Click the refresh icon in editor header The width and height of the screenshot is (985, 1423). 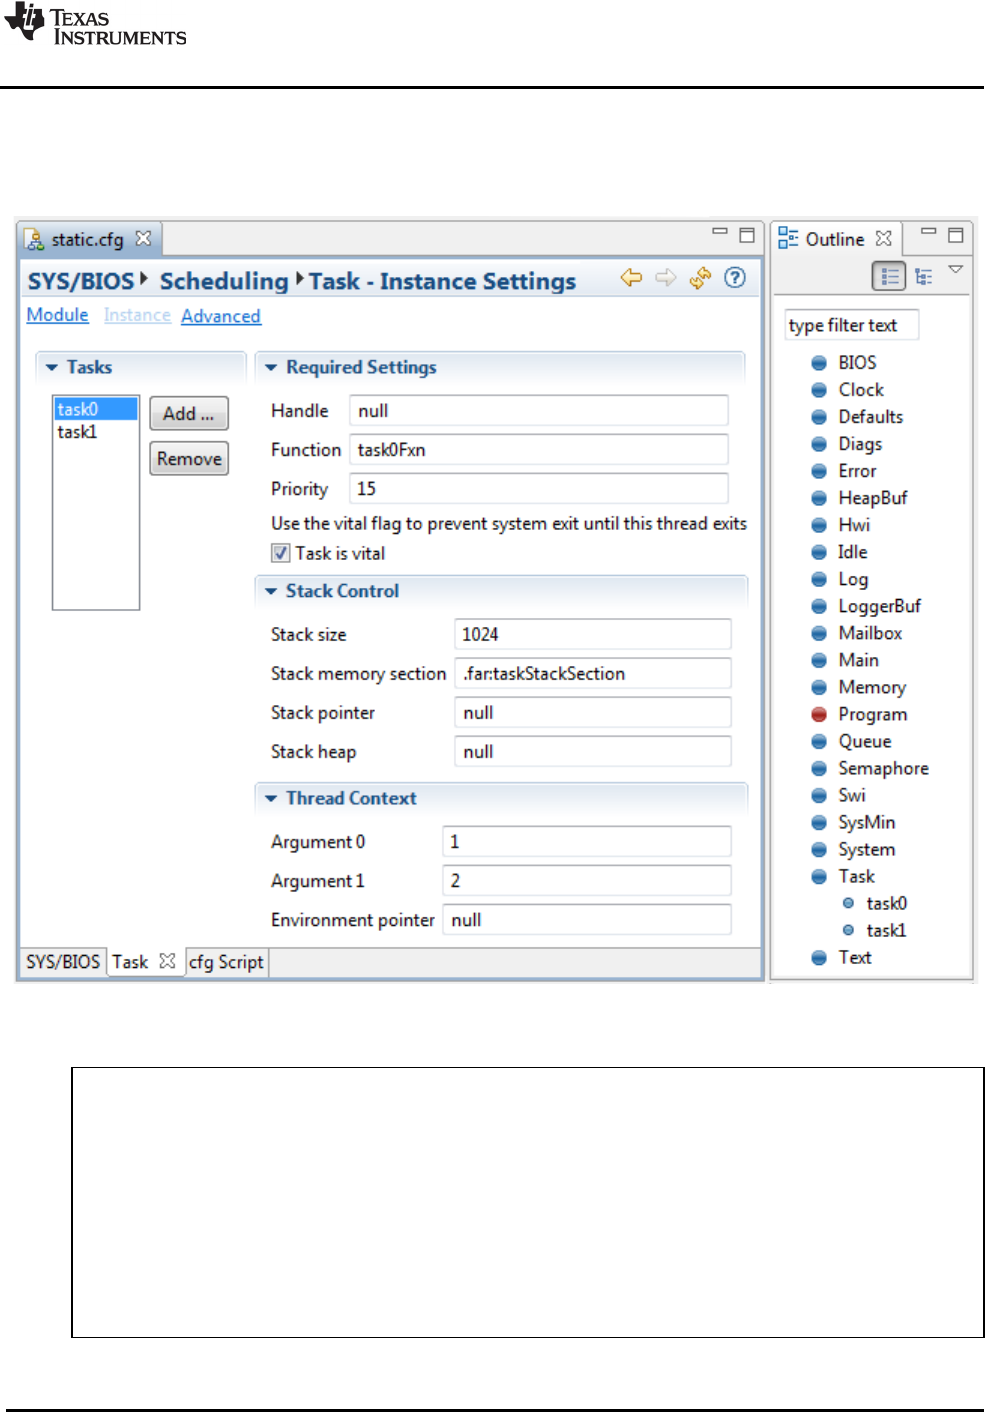coord(700,278)
